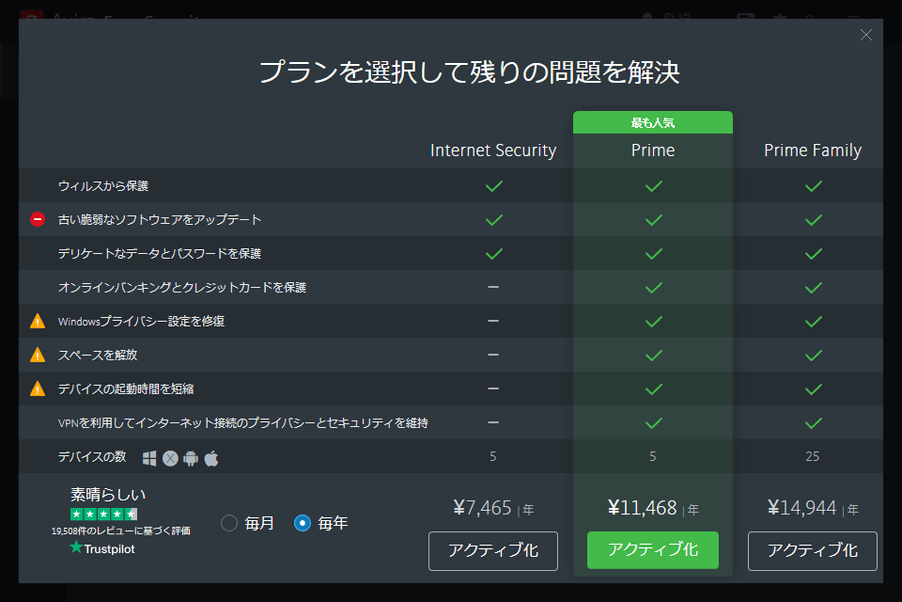Image resolution: width=902 pixels, height=602 pixels.
Task: Click warning icon next to Windowsプライバシー設定を修復
Action: pyautogui.click(x=37, y=321)
